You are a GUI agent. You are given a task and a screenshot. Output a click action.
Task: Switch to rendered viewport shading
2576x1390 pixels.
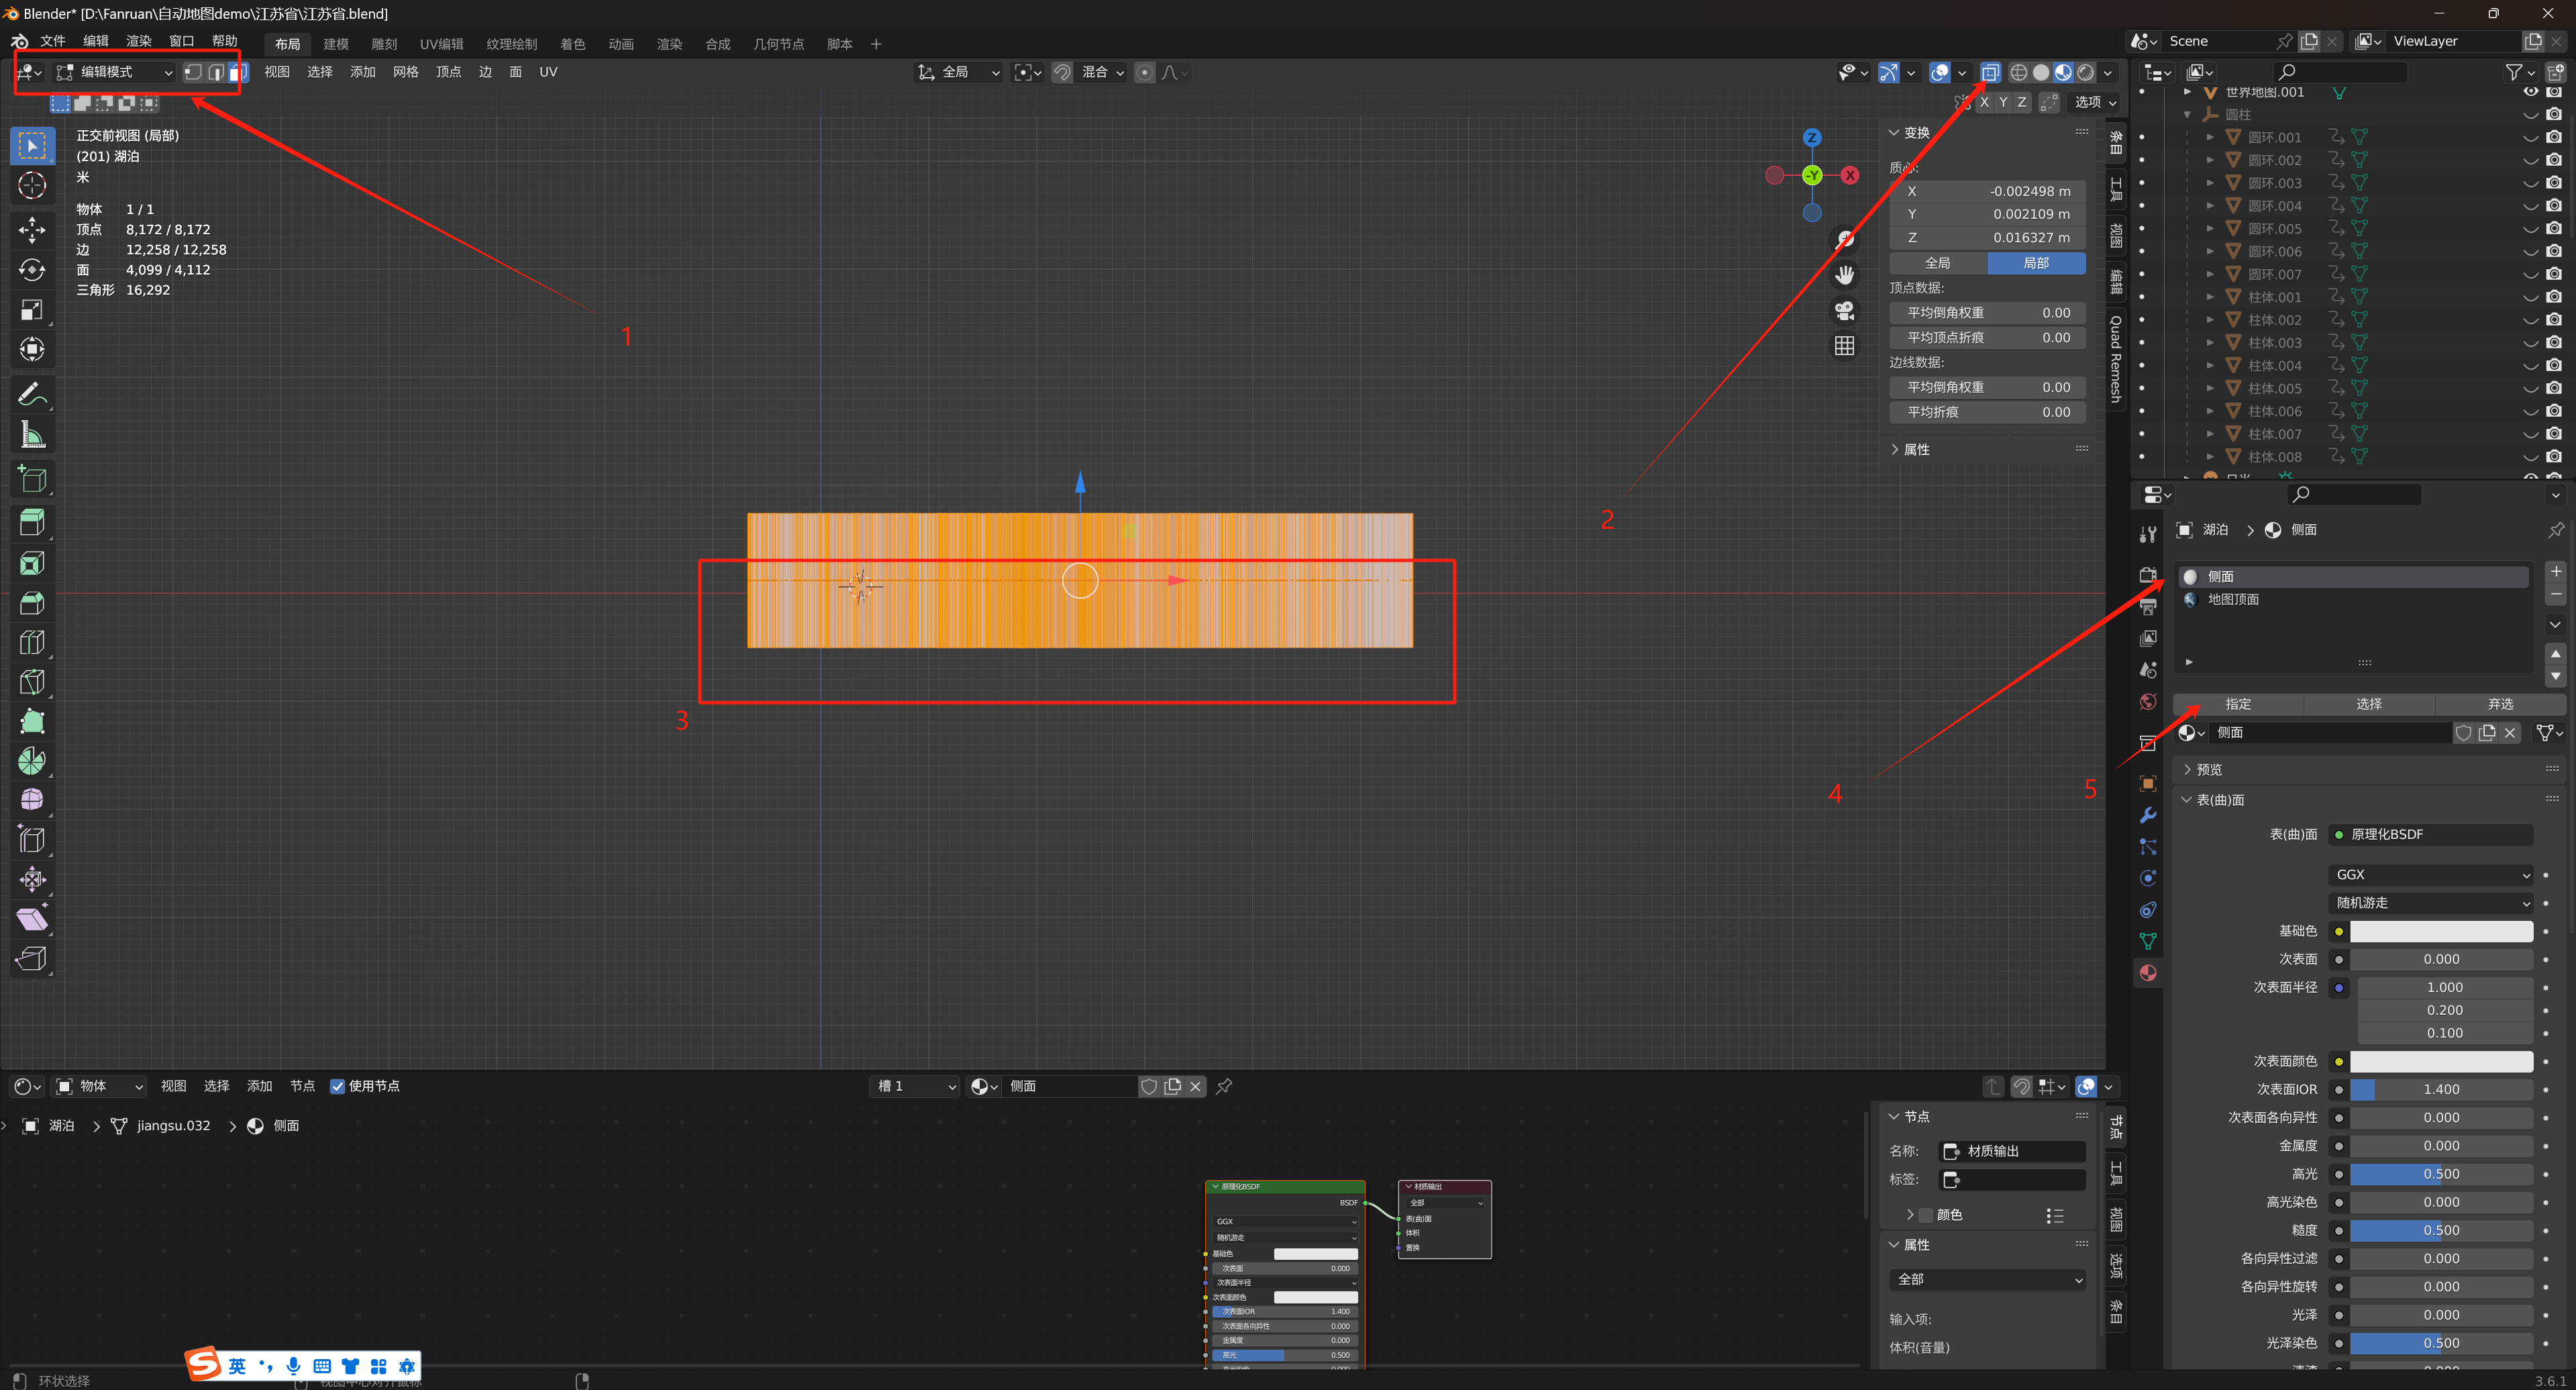point(2085,72)
